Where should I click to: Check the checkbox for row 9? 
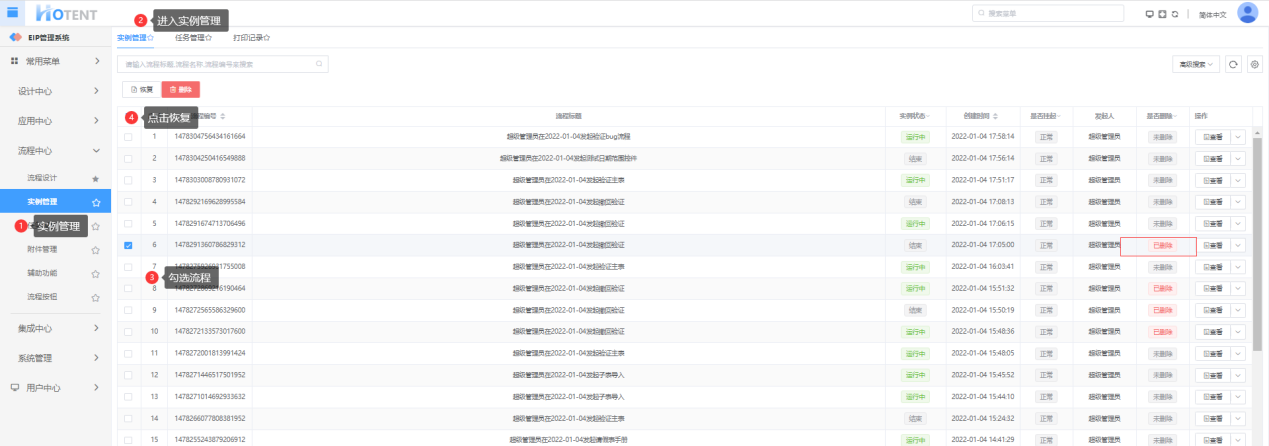coord(128,310)
